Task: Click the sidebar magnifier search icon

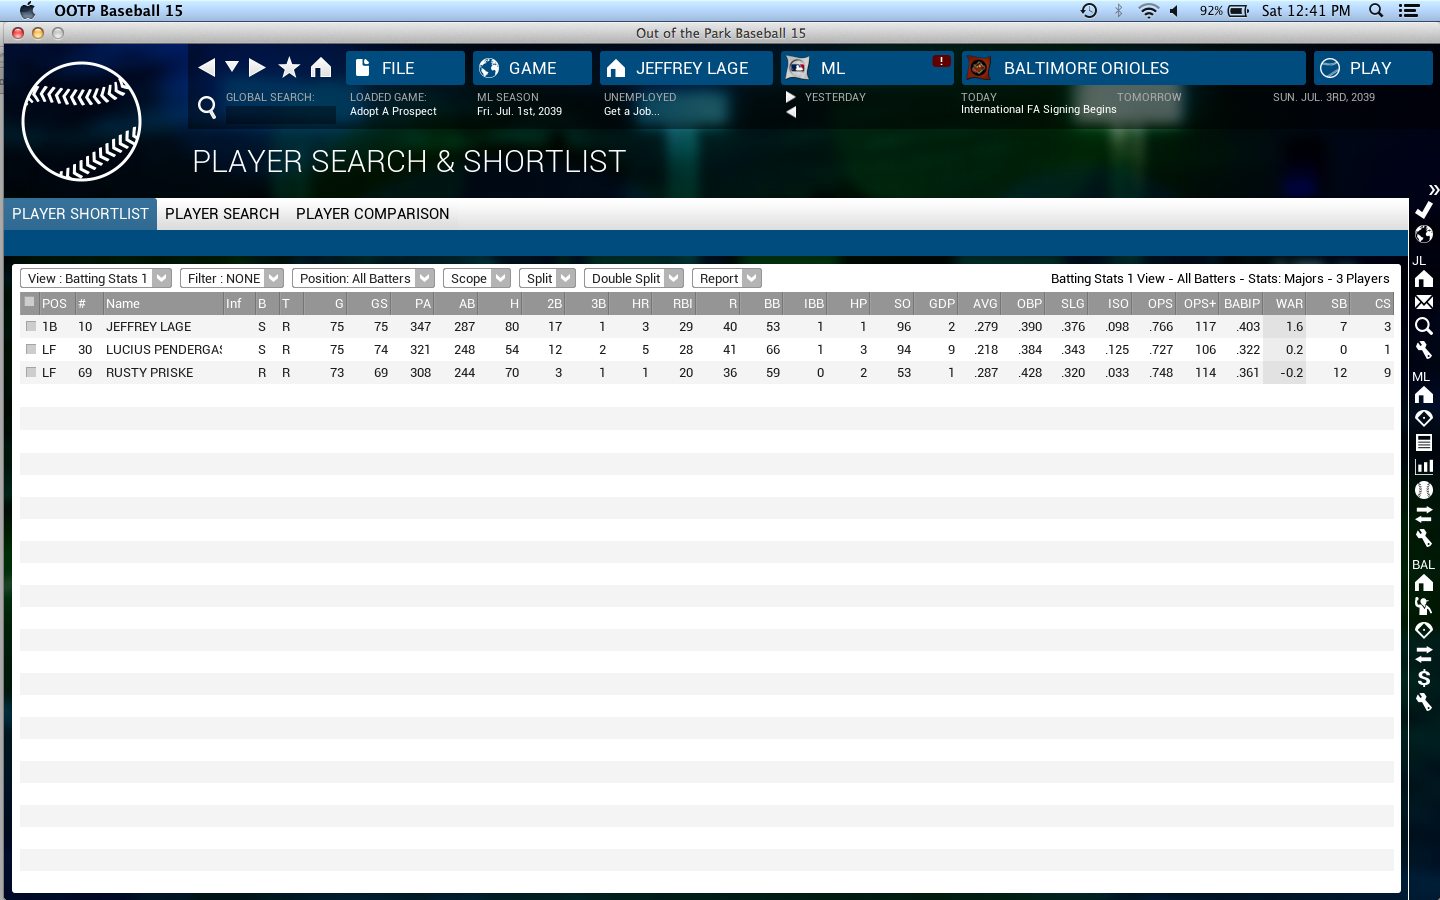Action: click(x=1424, y=326)
